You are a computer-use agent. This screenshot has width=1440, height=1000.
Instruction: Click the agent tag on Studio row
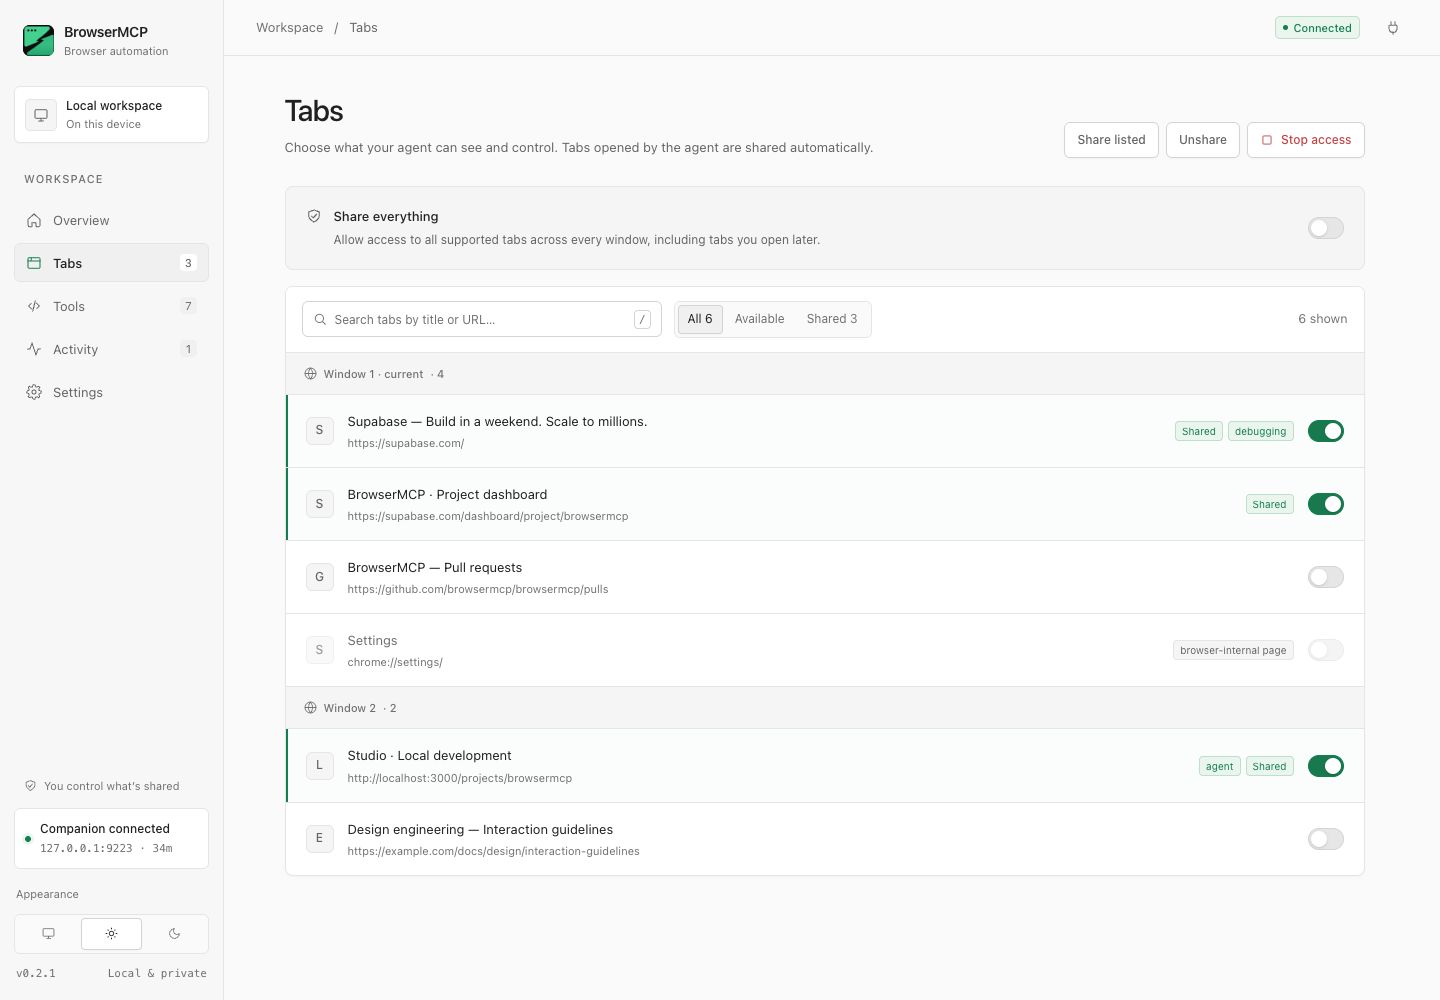(x=1219, y=766)
